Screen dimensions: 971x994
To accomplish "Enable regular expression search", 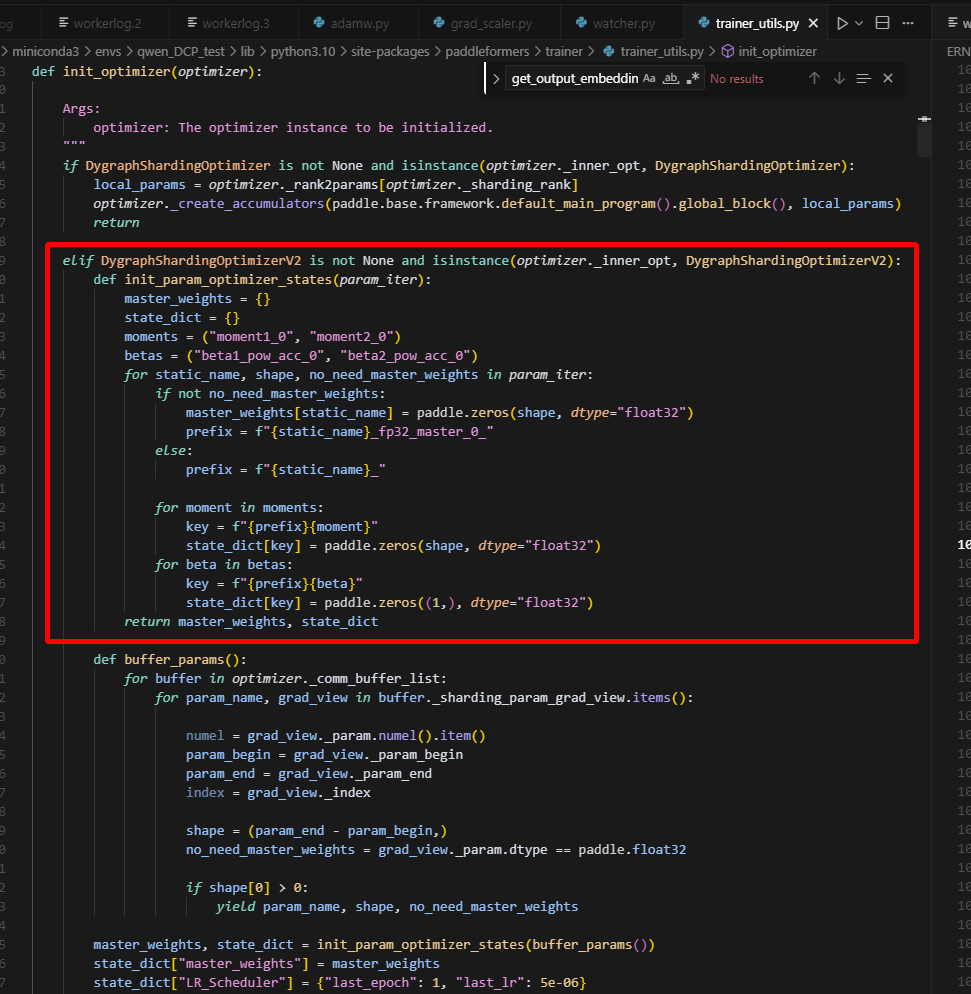I will (693, 78).
